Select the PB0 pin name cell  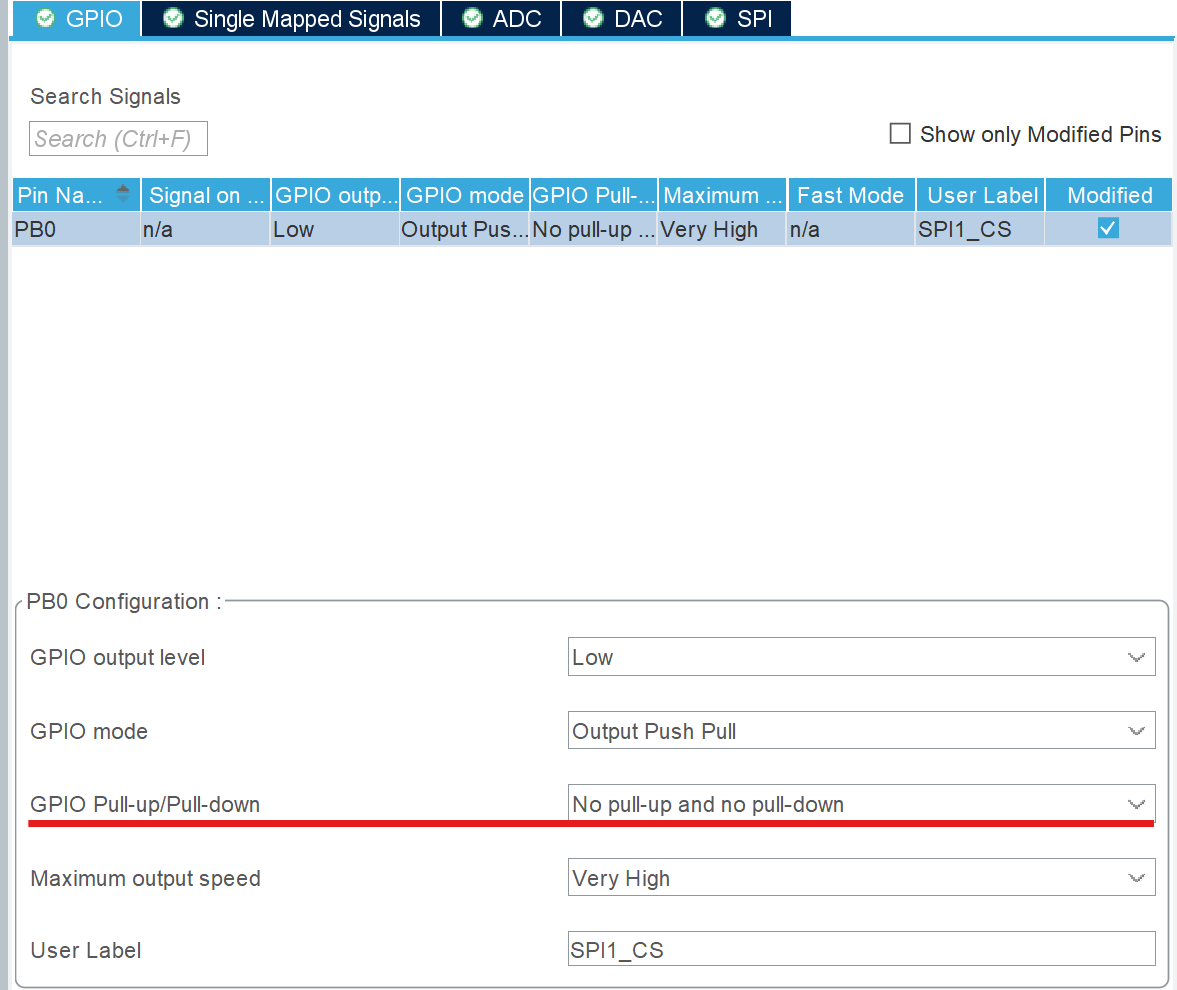76,229
